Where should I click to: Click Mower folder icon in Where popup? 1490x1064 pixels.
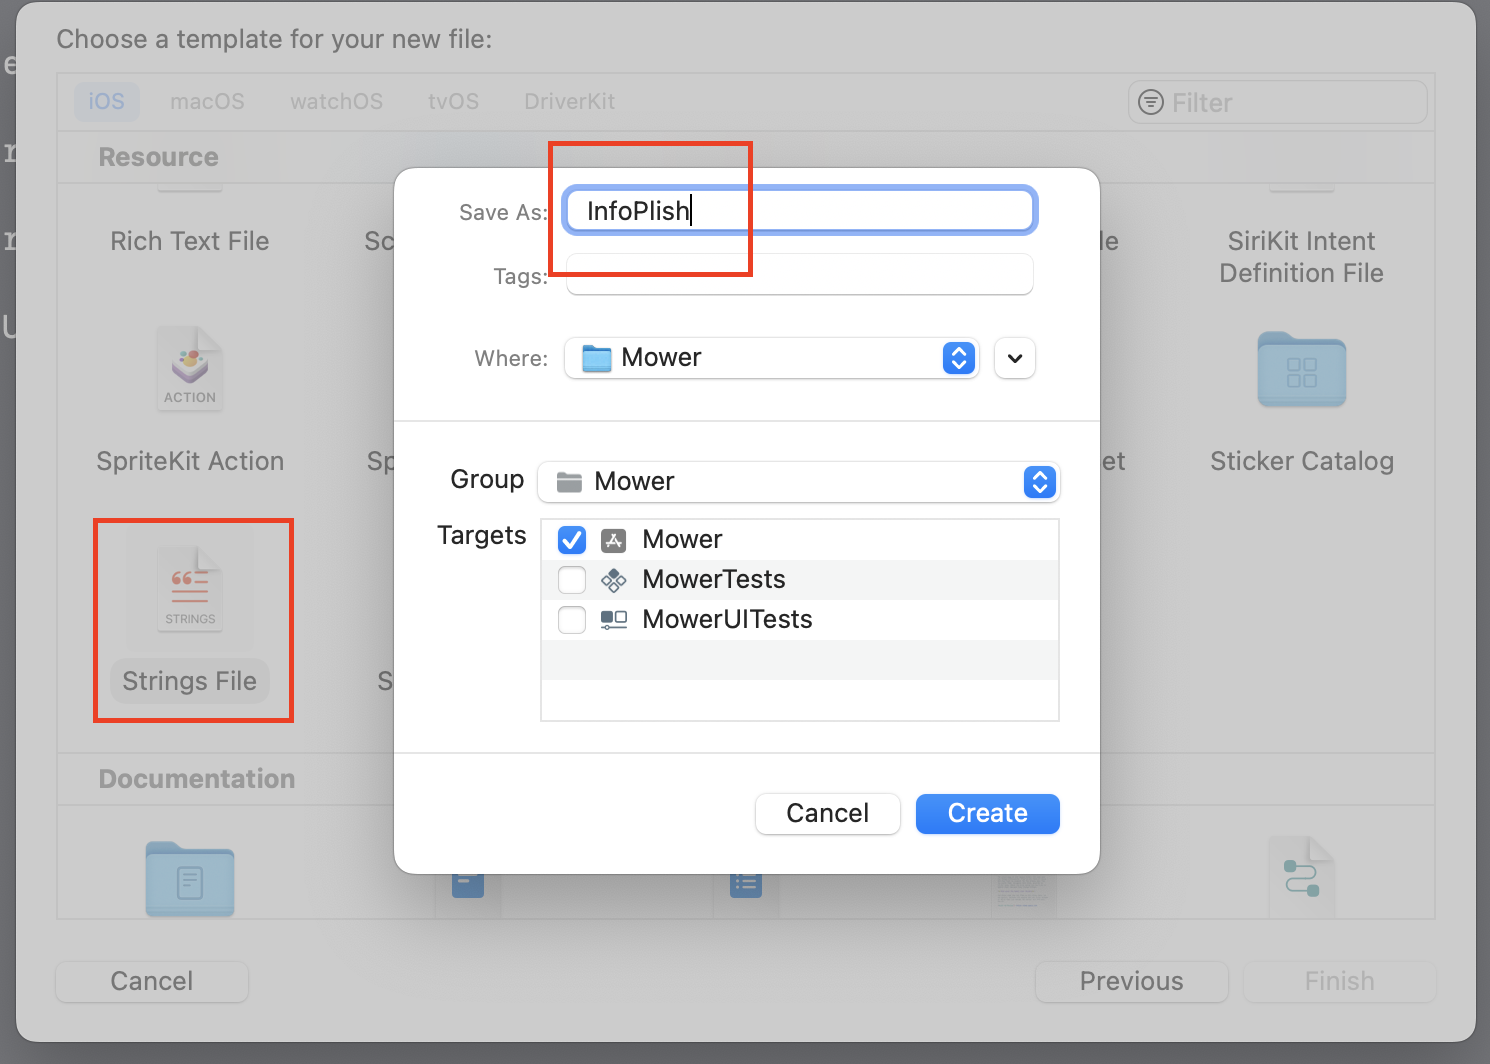tap(597, 358)
